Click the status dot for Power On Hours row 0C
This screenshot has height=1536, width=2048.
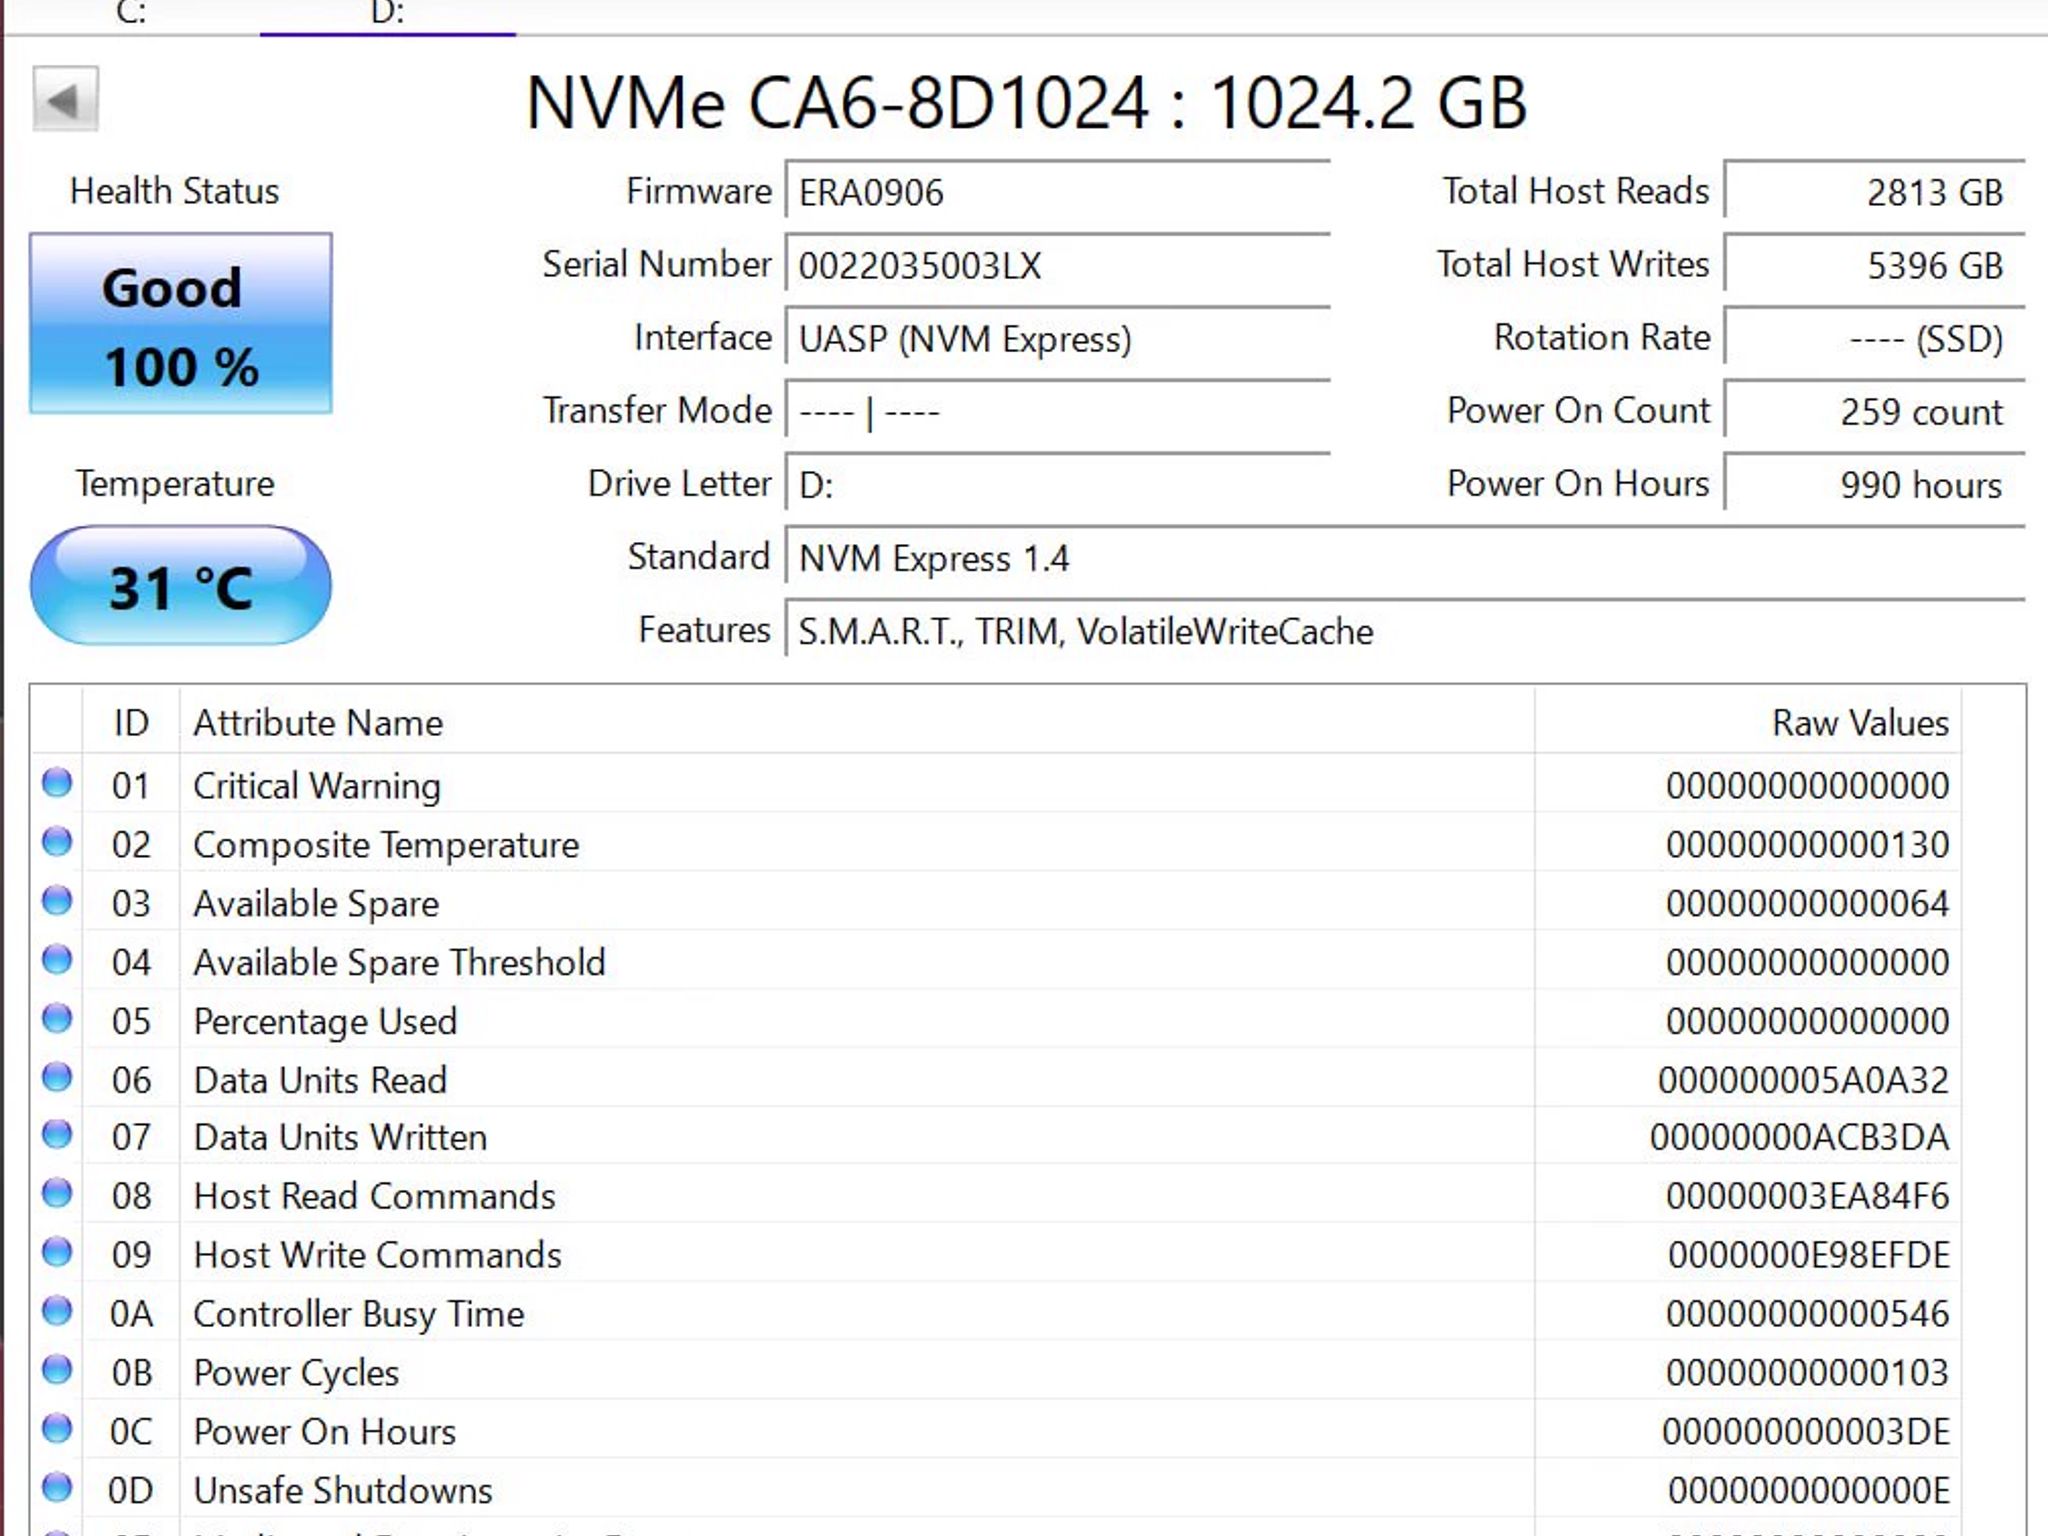(57, 1429)
